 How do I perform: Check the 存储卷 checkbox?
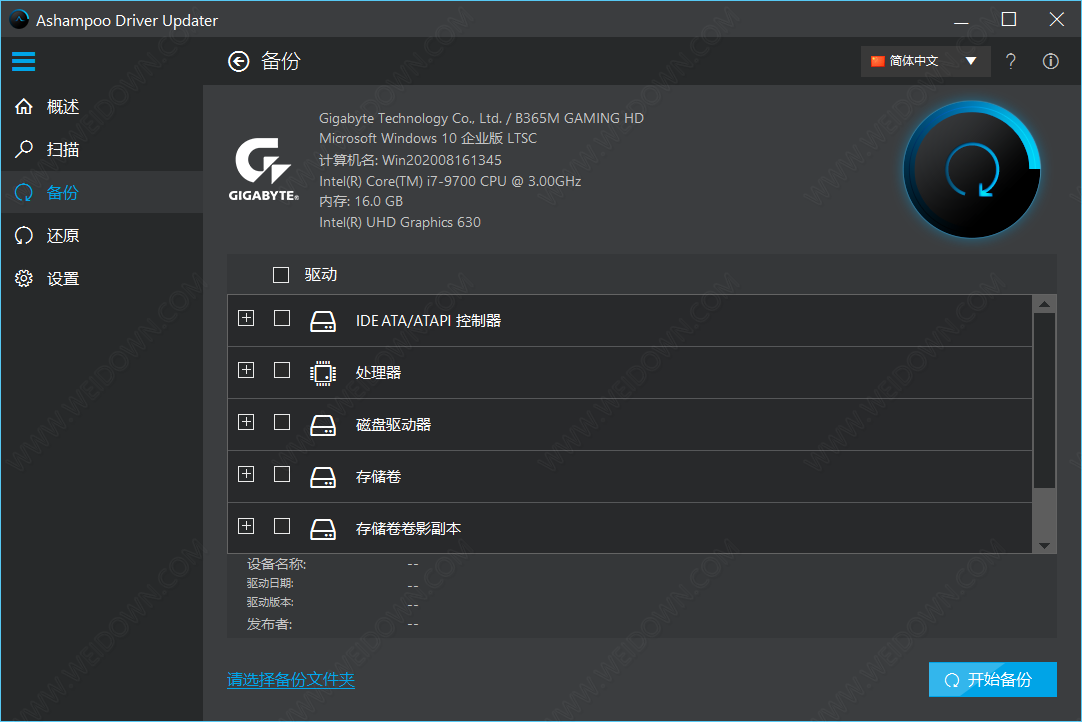tap(282, 474)
